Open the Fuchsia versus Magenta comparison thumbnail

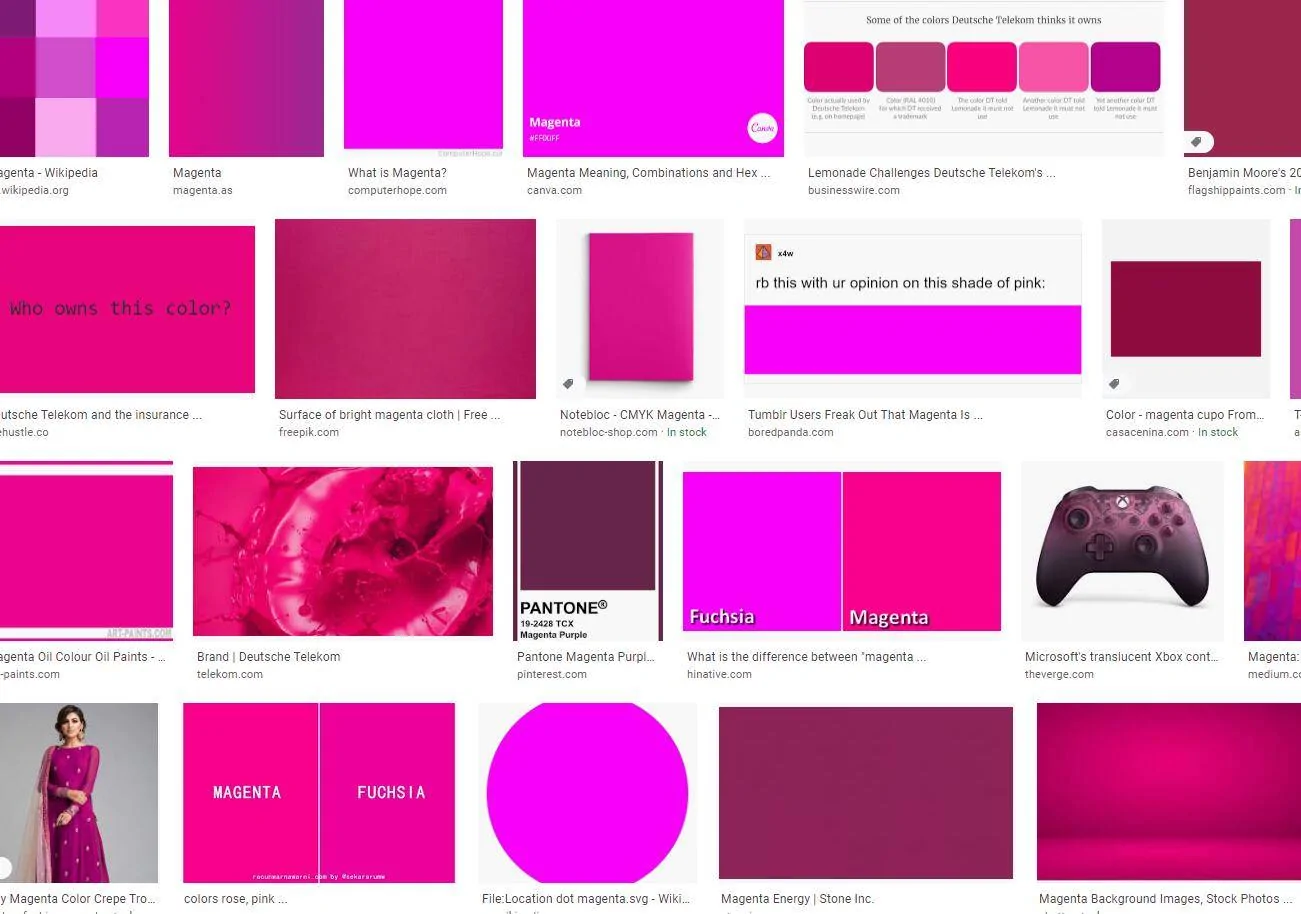tap(842, 551)
